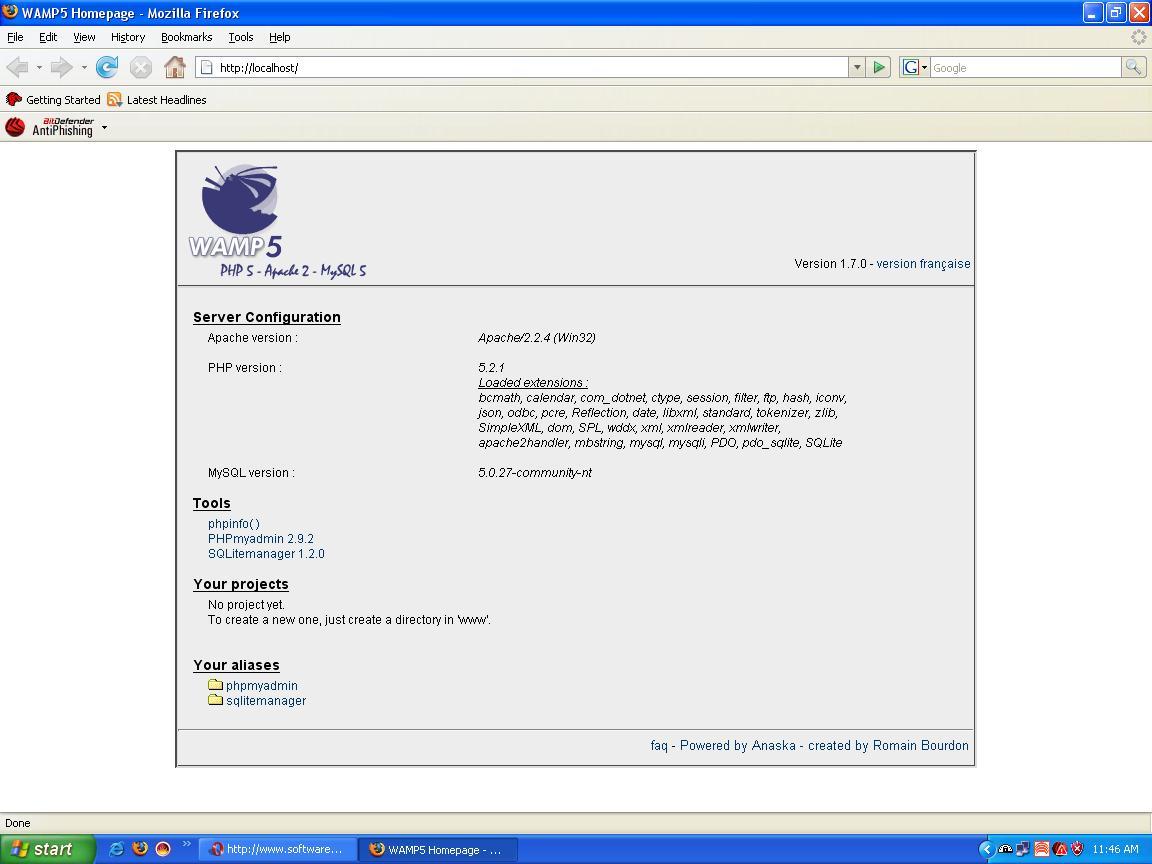The image size is (1152, 864).
Task: Switch to version française link
Action: (x=923, y=264)
